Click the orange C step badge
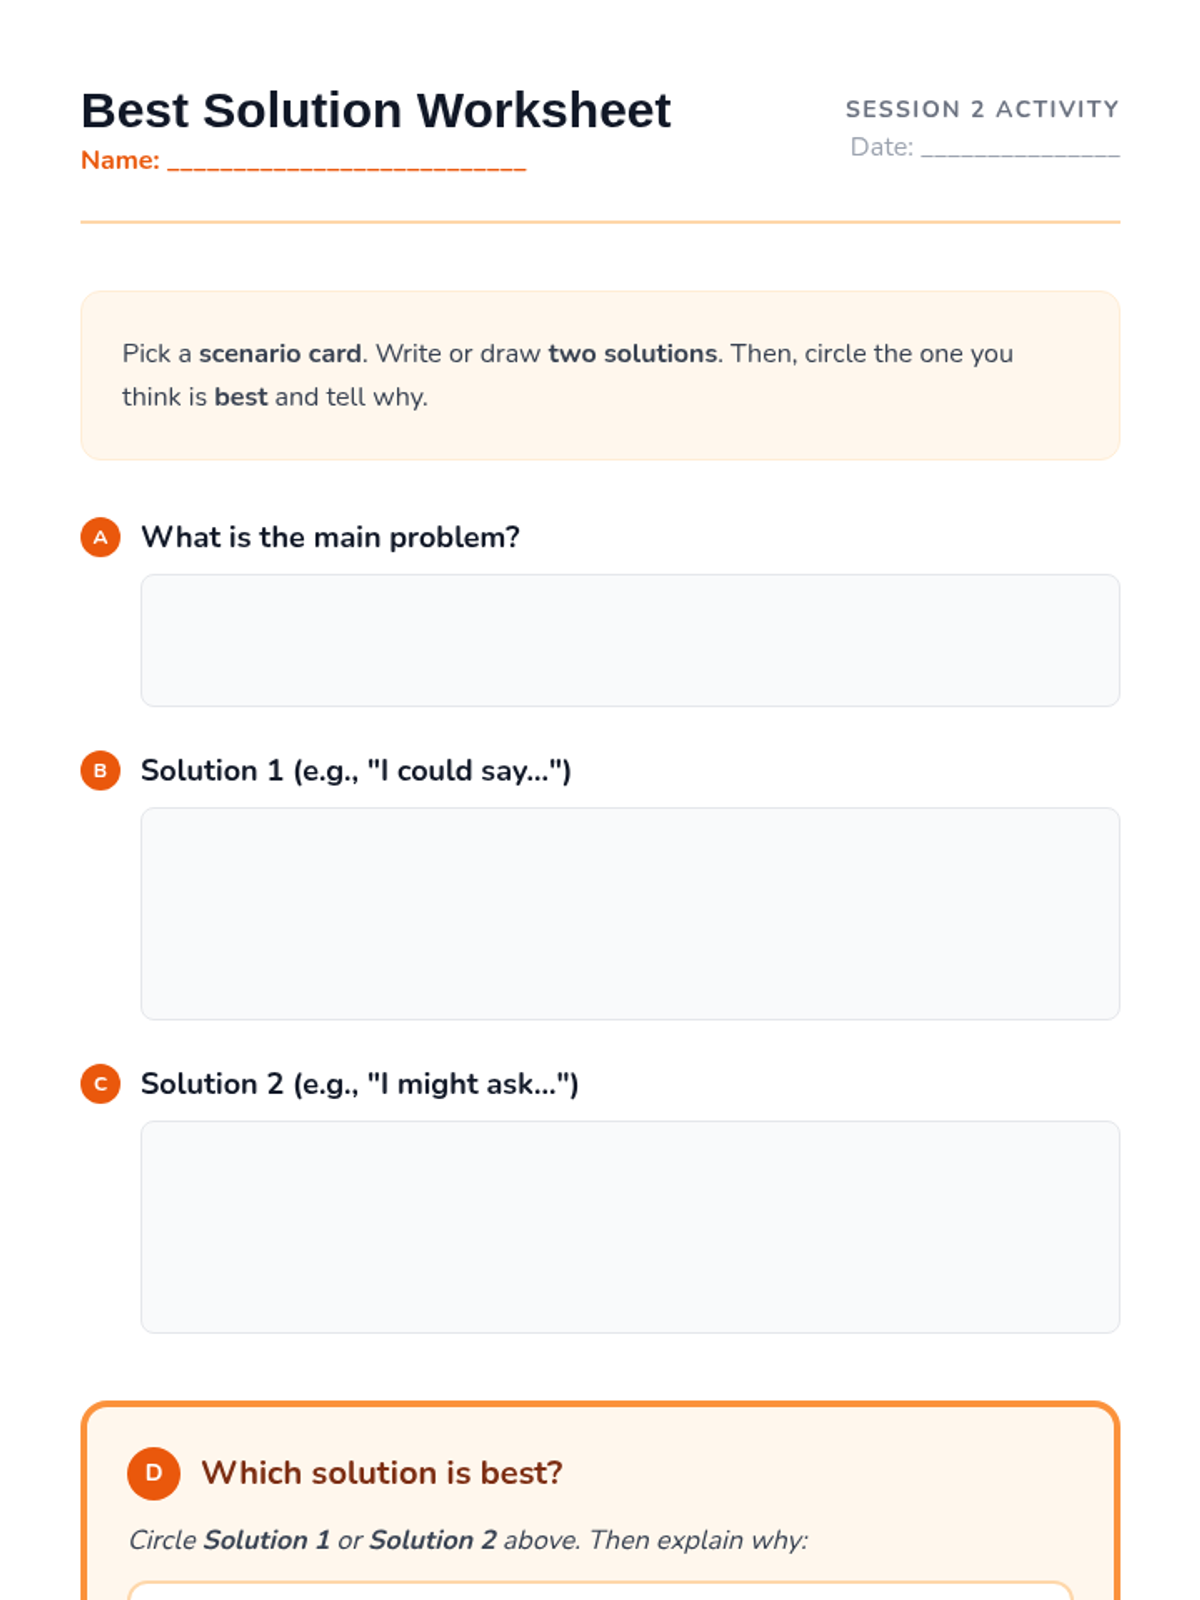Viewport: 1200px width, 1600px height. coord(100,1084)
